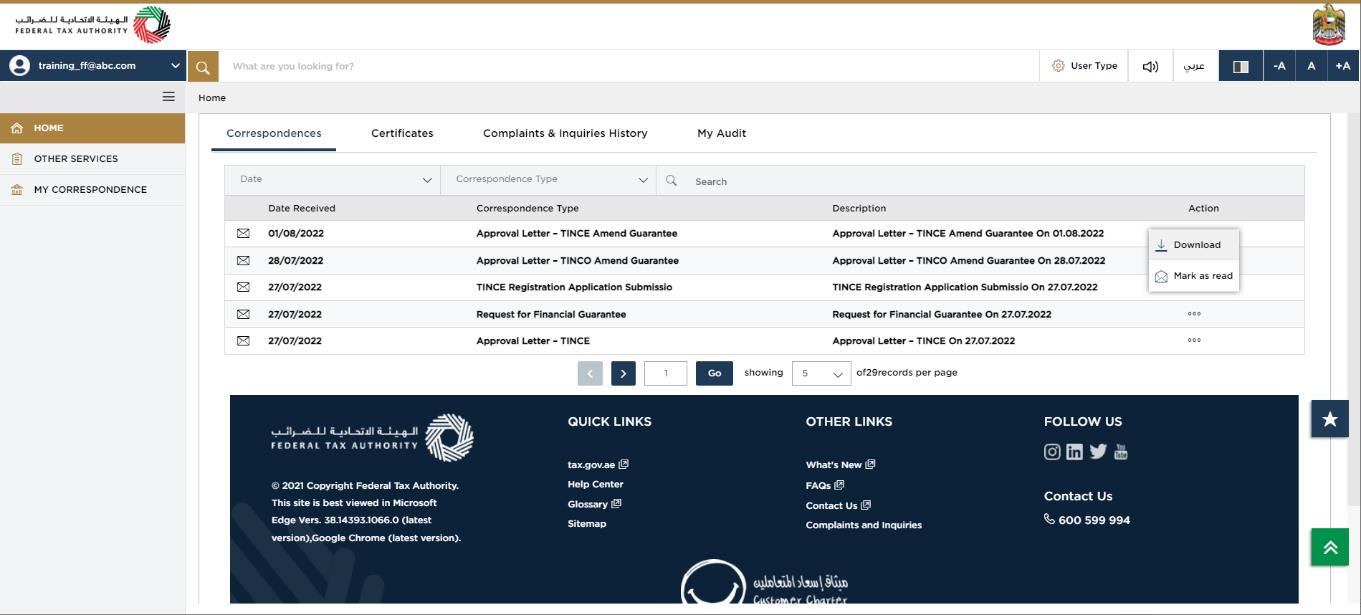Click the green back-to-top arrows button
Viewport: 1361px width, 615px height.
point(1330,547)
